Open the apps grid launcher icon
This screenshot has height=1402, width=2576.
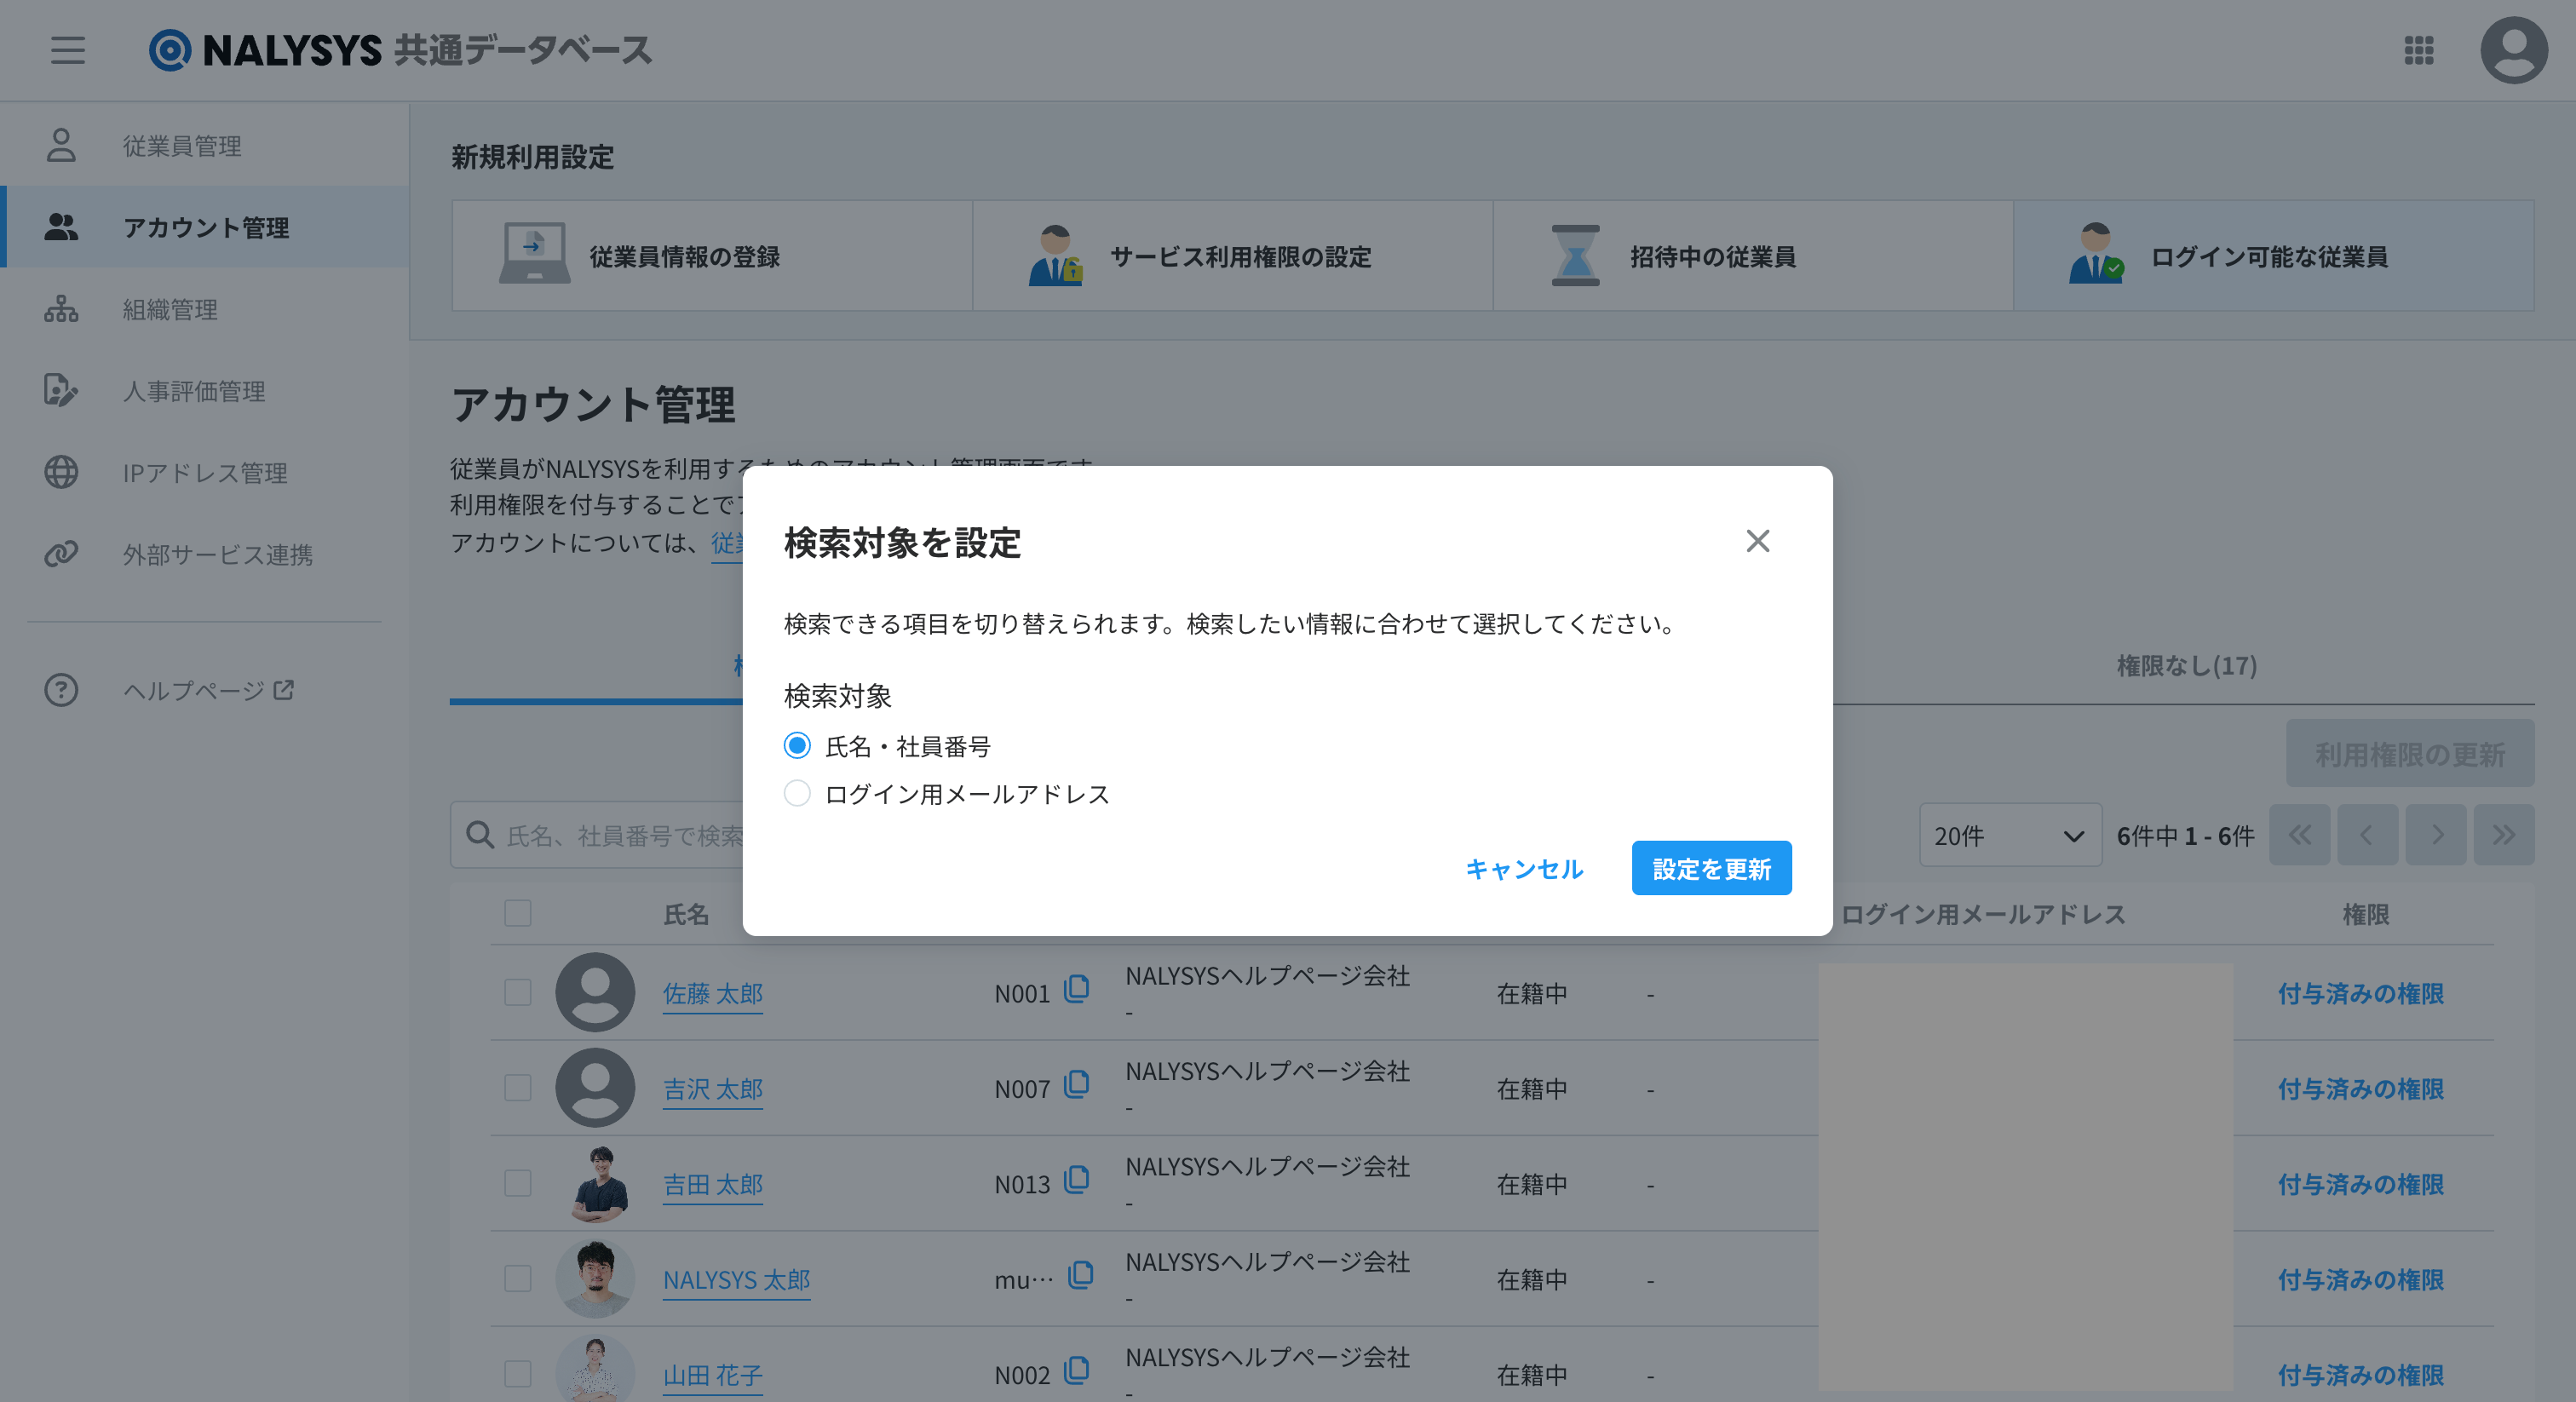click(2418, 50)
